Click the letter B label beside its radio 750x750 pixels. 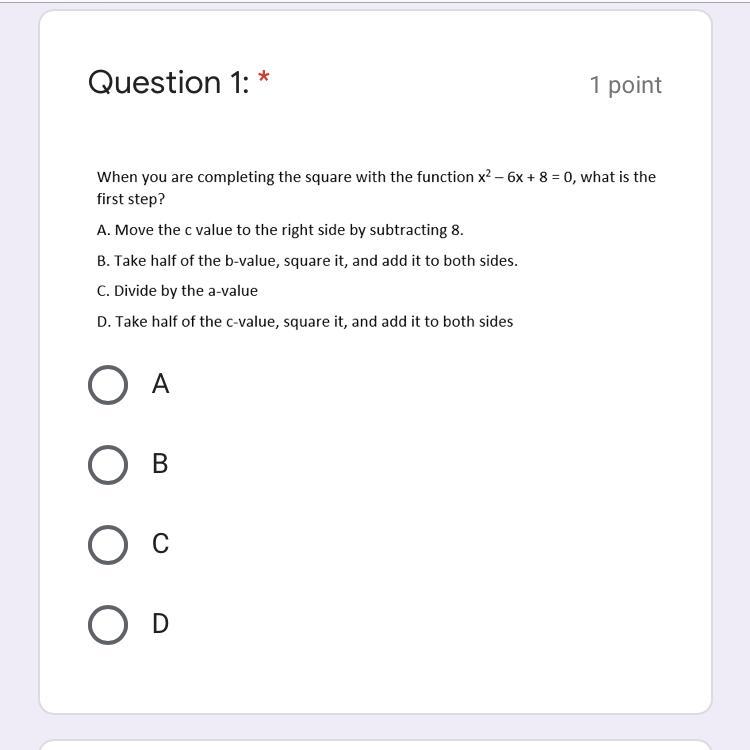coord(160,463)
